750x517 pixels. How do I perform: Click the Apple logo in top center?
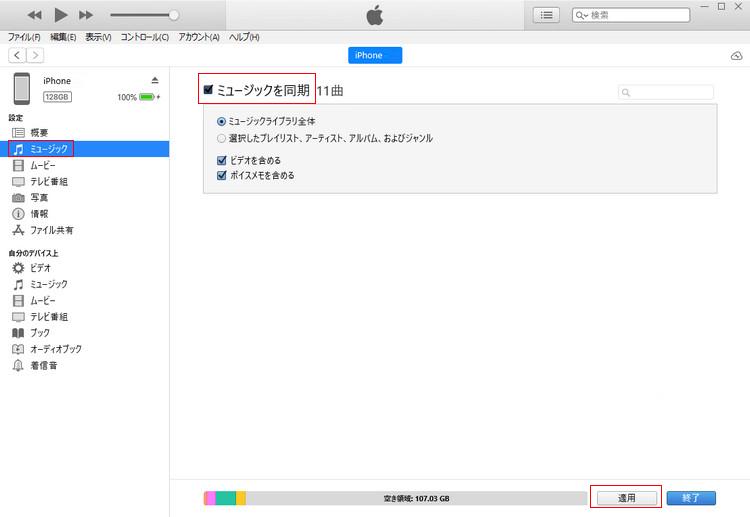point(375,15)
